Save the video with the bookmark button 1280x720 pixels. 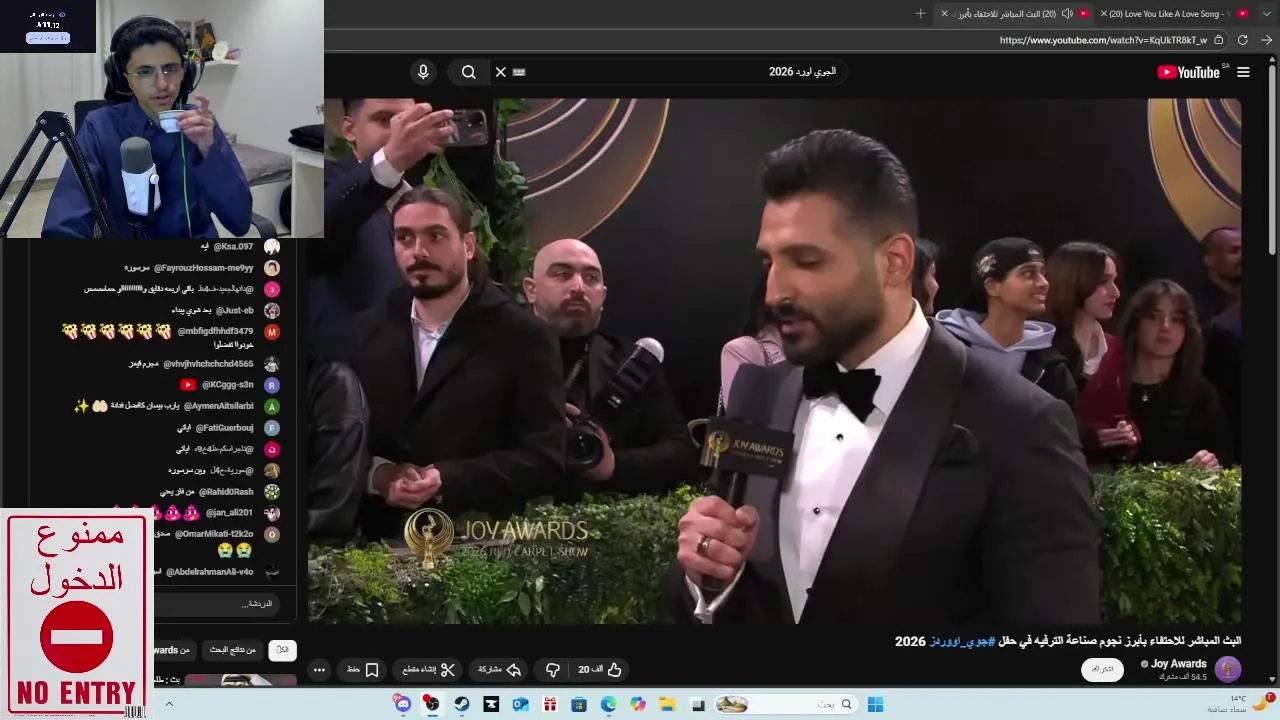[363, 669]
